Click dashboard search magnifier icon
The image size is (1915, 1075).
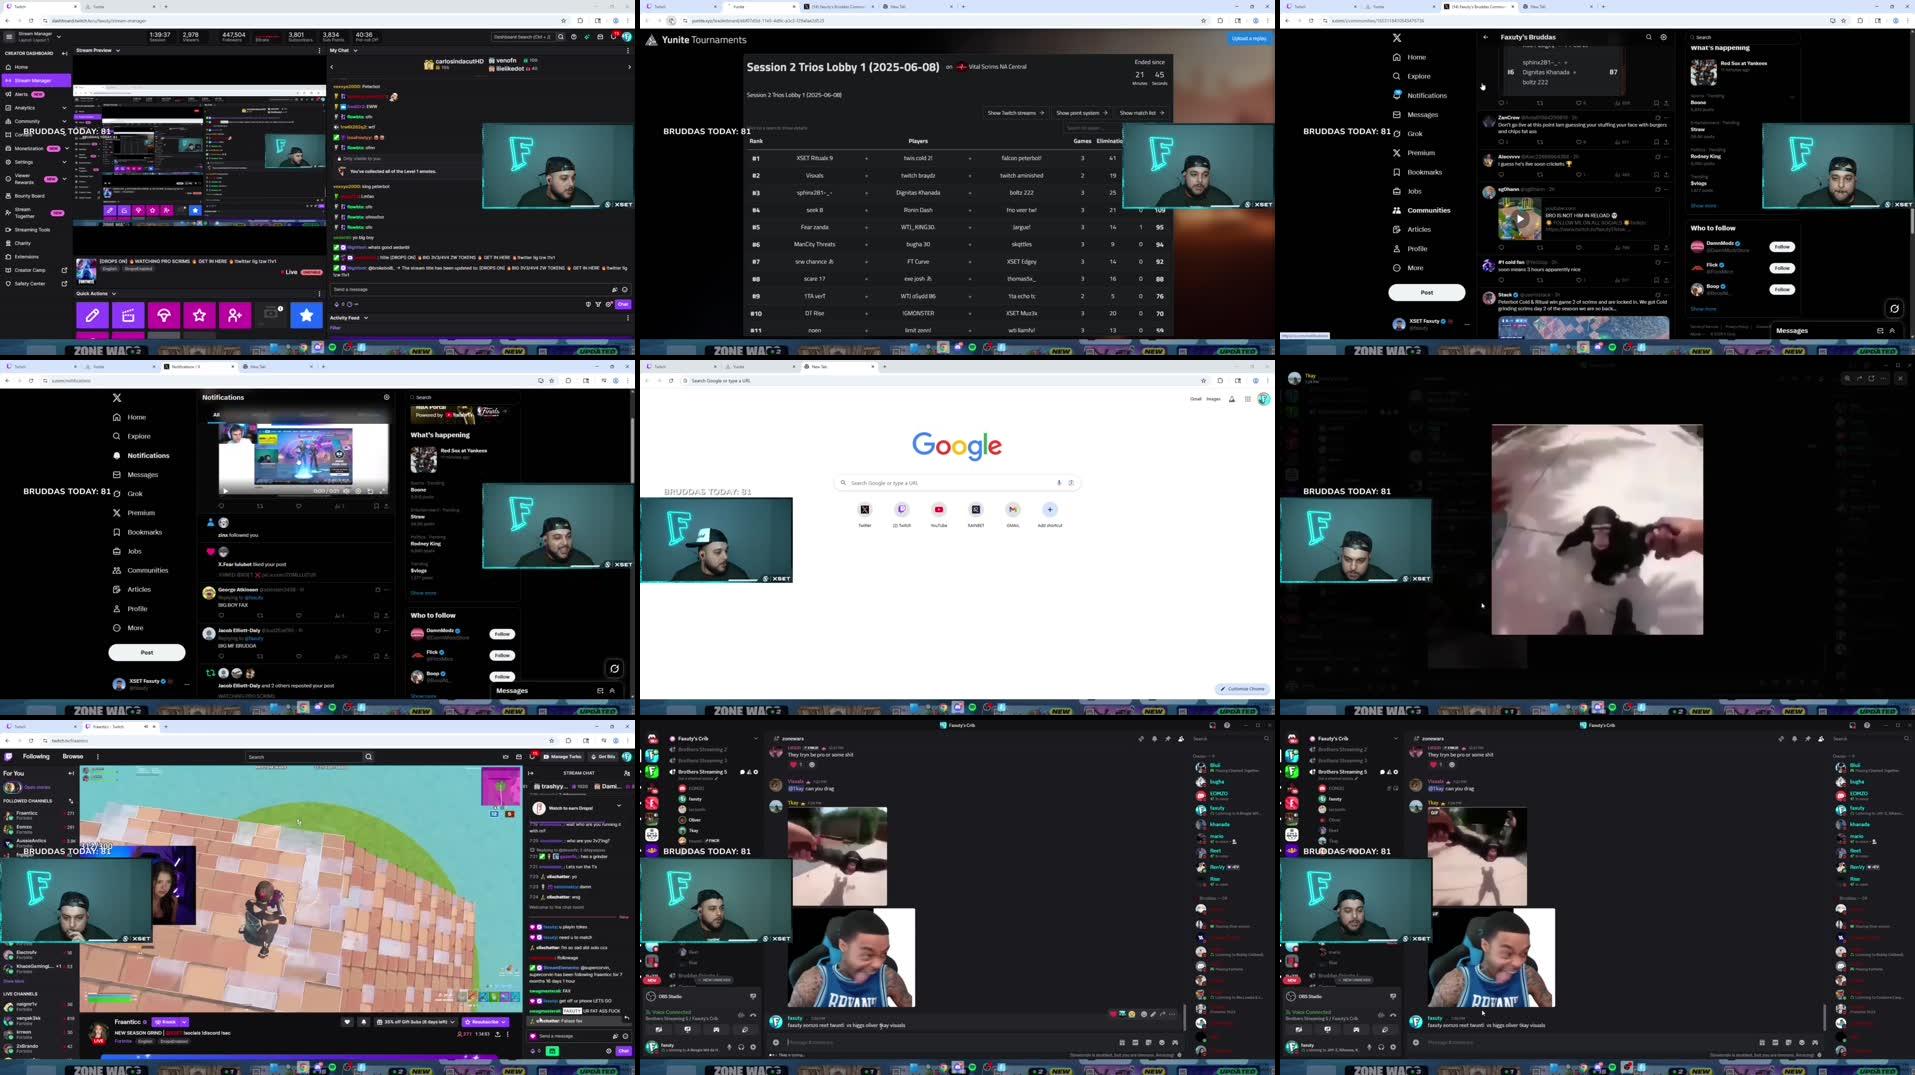click(561, 37)
